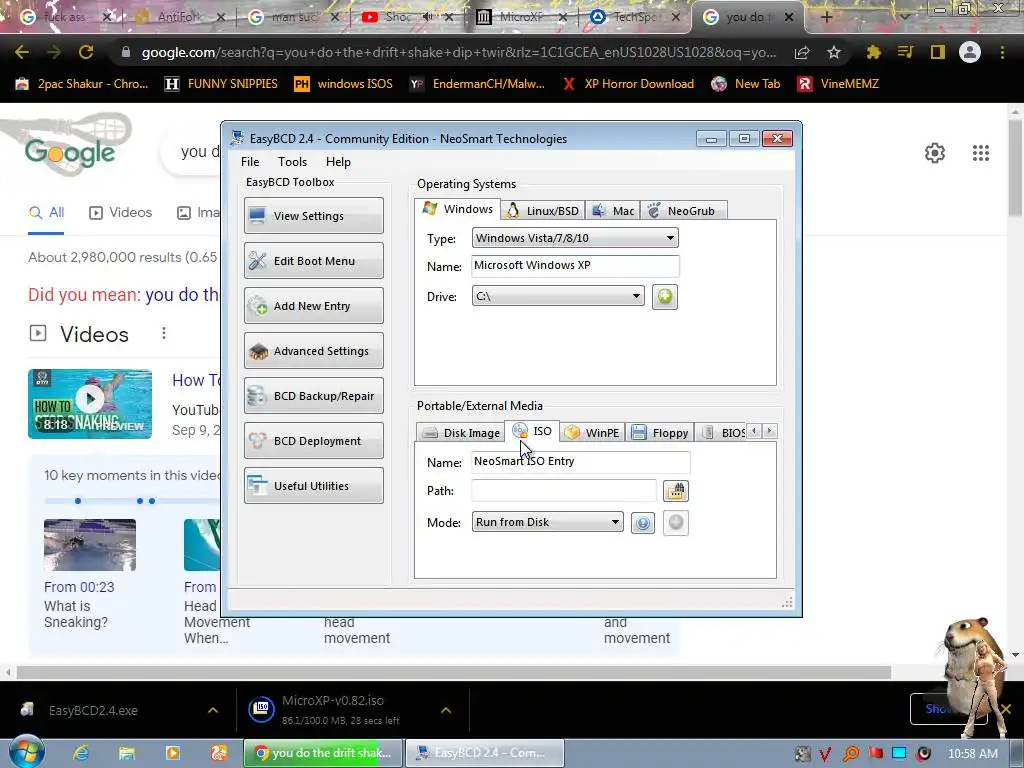Select the ISO portable media tab
Screen dimensions: 1024x768
pos(532,431)
